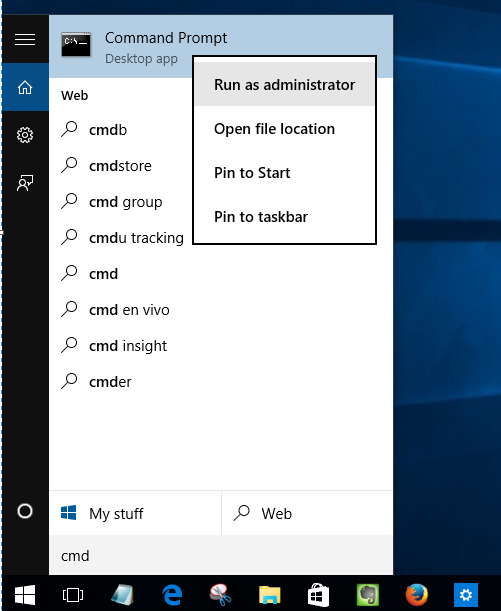Launch Evernote from the taskbar
The image size is (501, 611).
pos(367,595)
